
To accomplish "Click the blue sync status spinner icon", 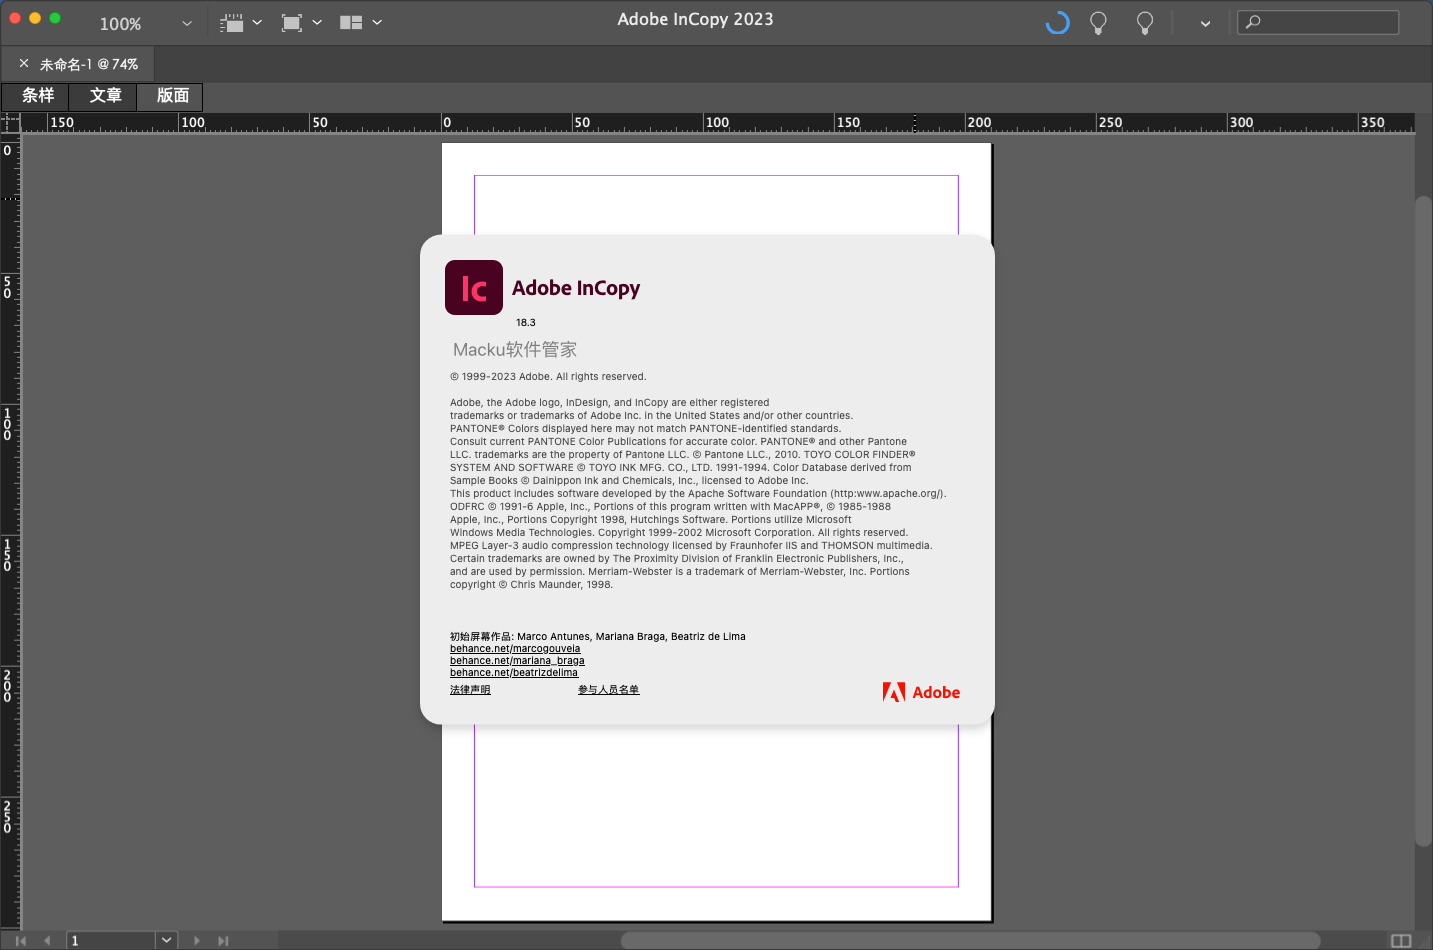I will (1057, 22).
